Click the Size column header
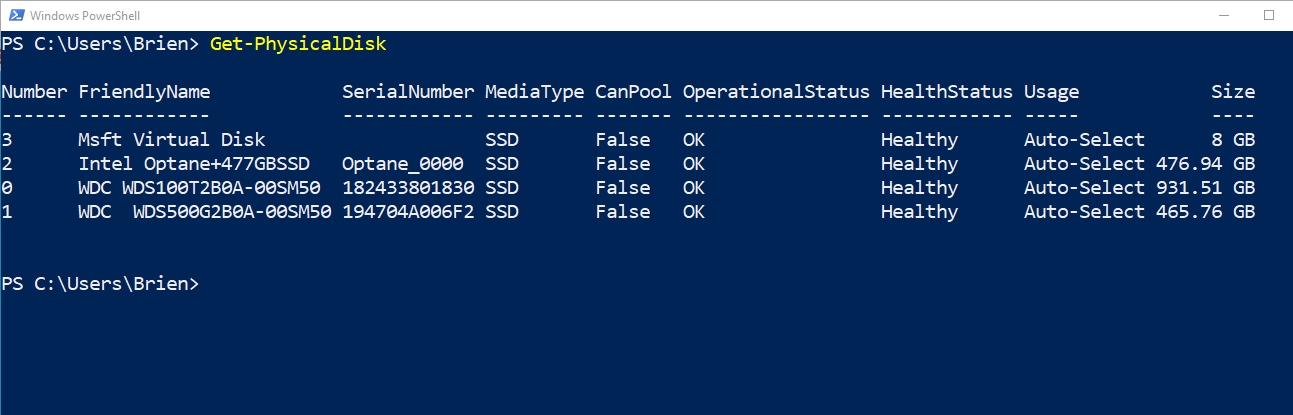 tap(1233, 92)
